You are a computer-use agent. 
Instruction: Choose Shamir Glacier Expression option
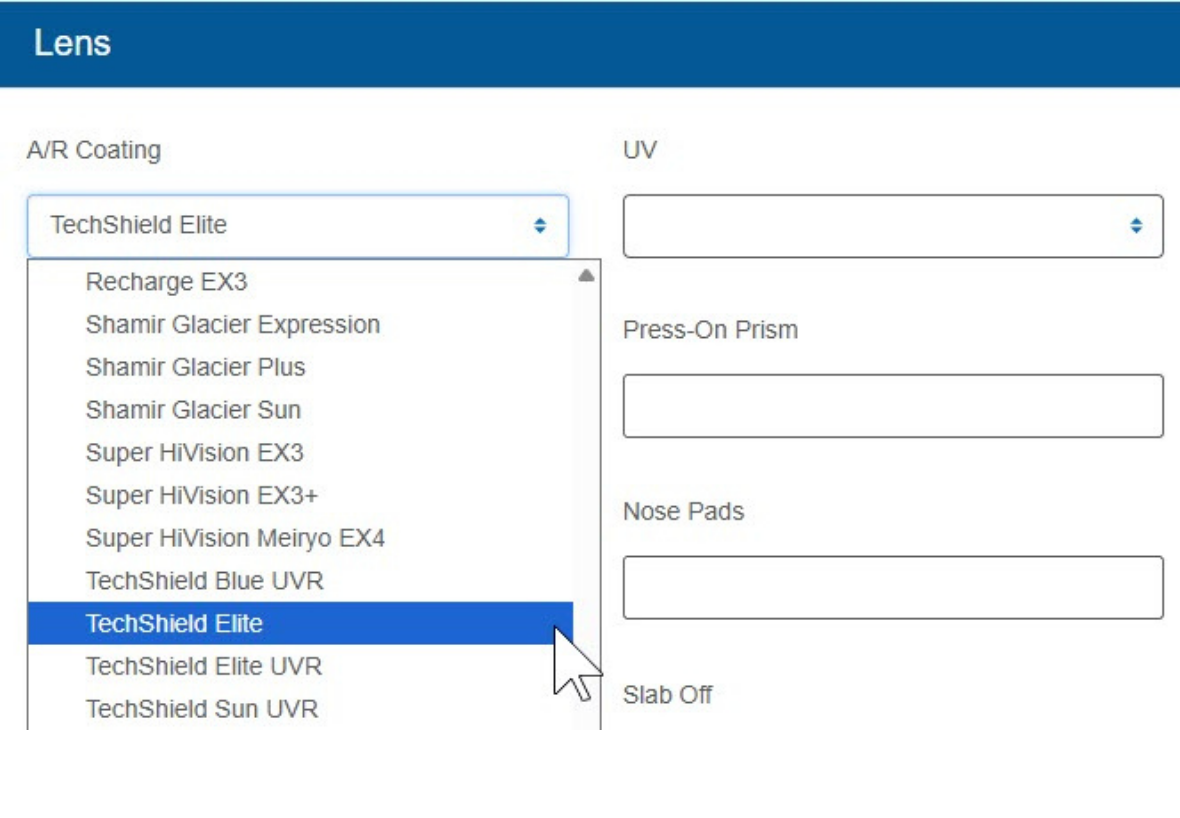(x=232, y=325)
